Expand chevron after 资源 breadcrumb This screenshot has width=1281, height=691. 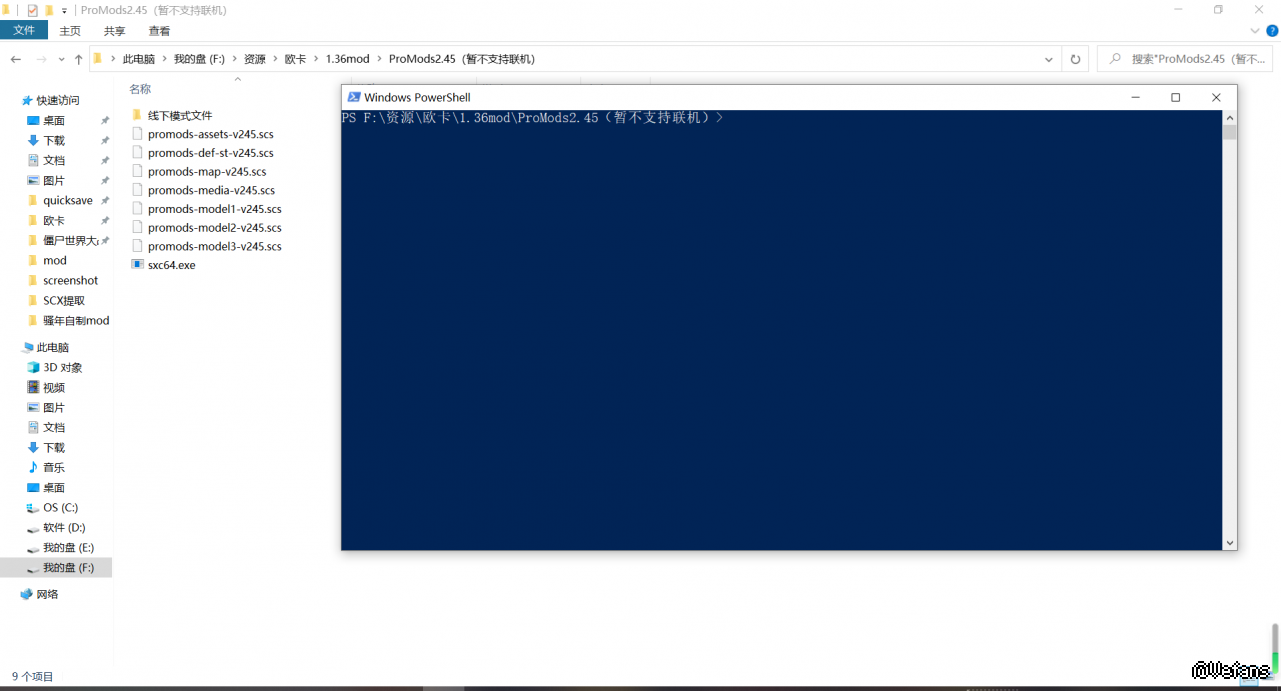pyautogui.click(x=276, y=59)
